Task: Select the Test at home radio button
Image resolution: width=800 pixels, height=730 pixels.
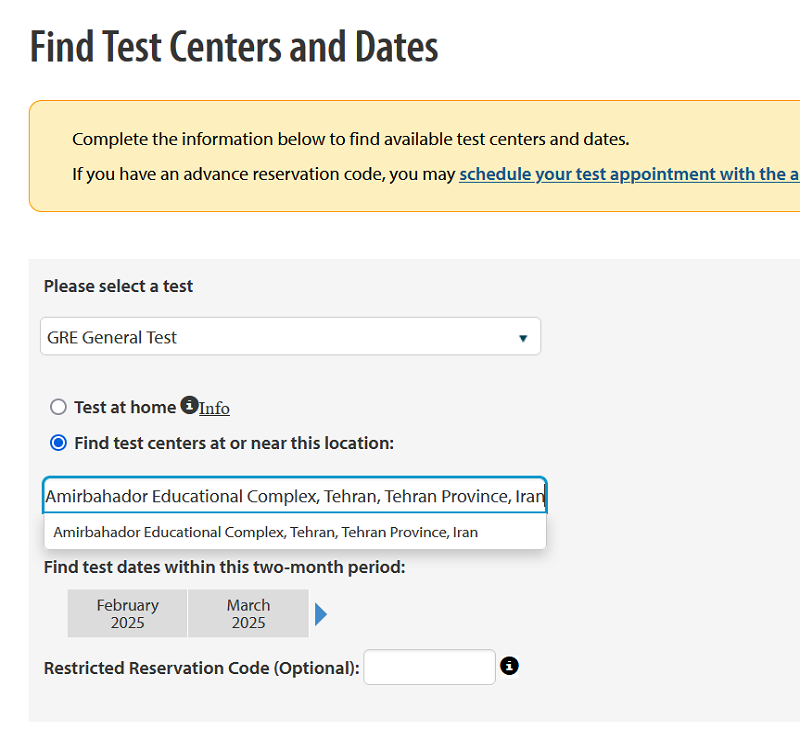Action: tap(58, 407)
